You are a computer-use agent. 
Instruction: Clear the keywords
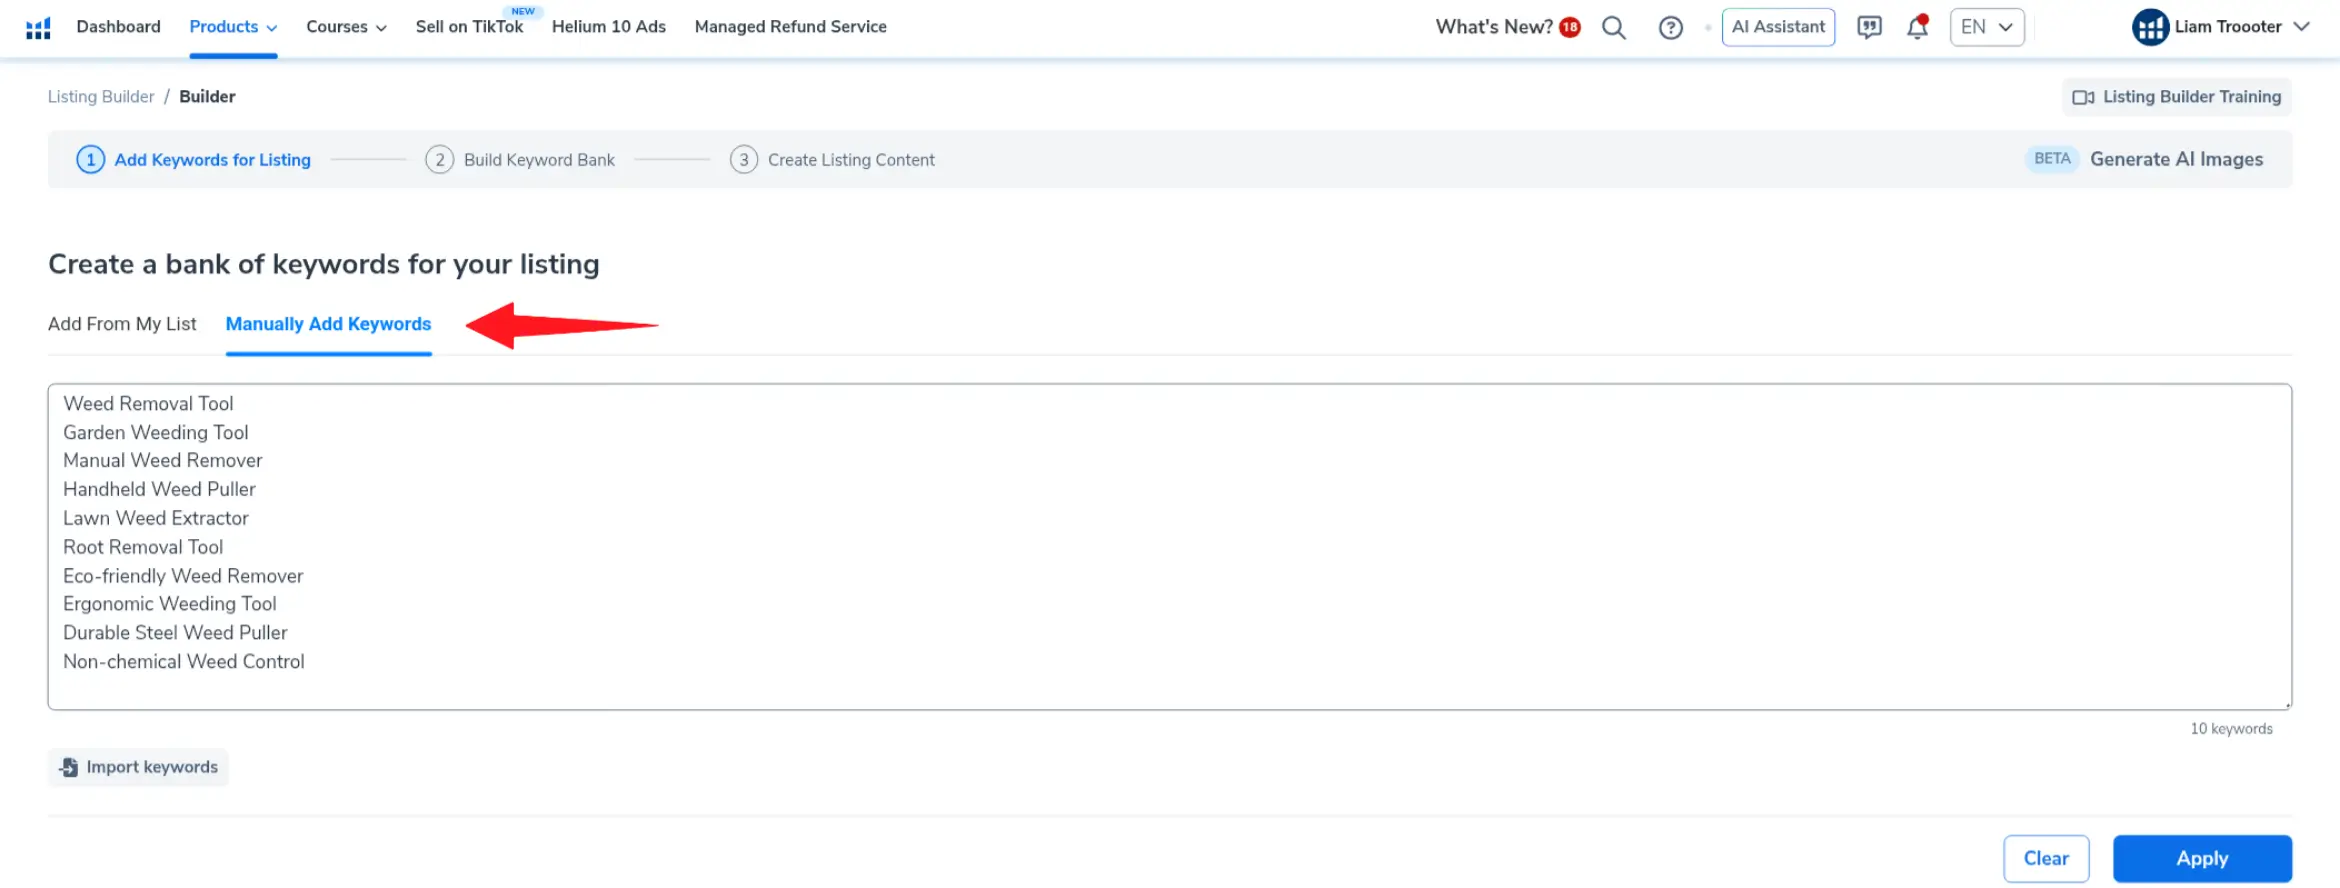(2046, 858)
